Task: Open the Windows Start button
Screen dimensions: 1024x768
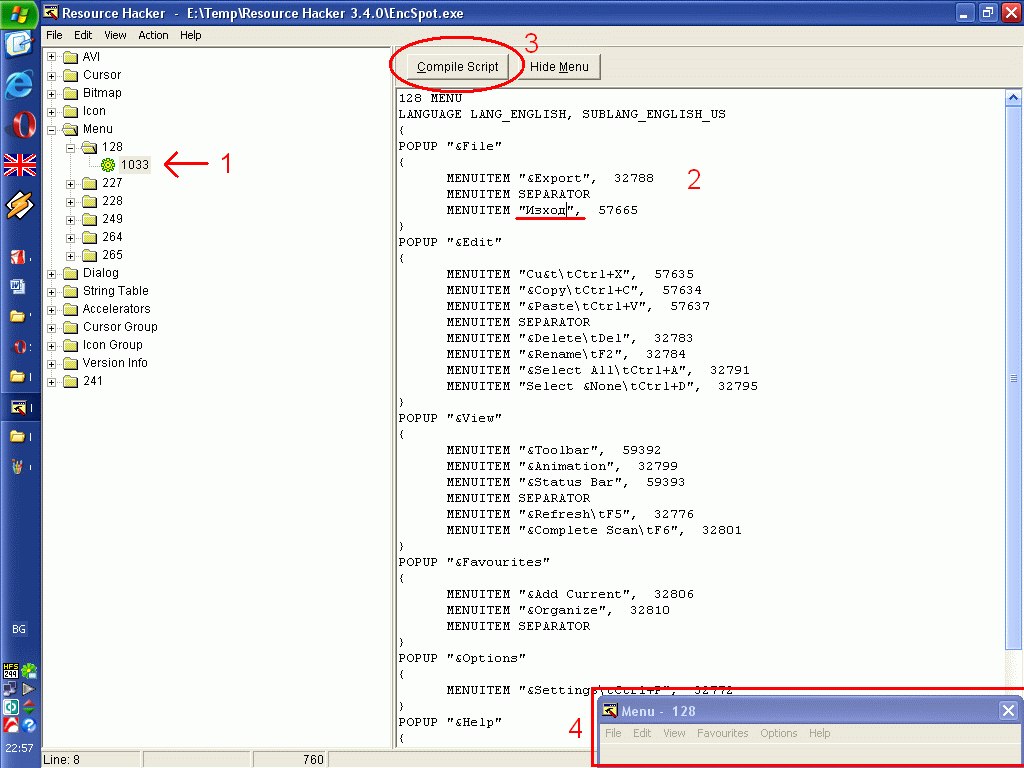Action: pos(20,13)
